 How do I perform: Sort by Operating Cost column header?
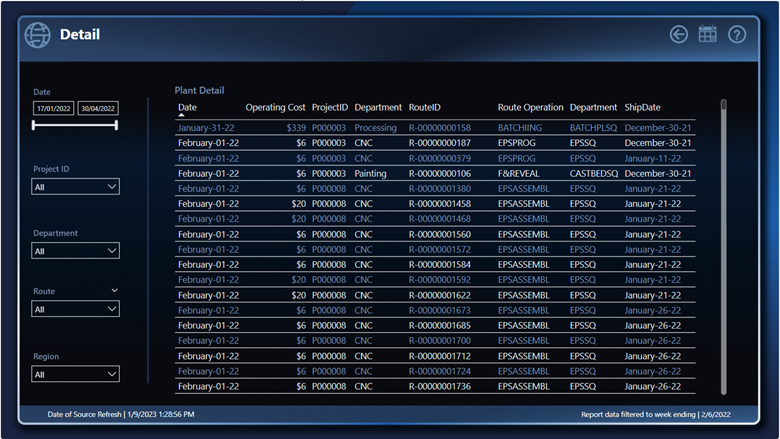(275, 107)
